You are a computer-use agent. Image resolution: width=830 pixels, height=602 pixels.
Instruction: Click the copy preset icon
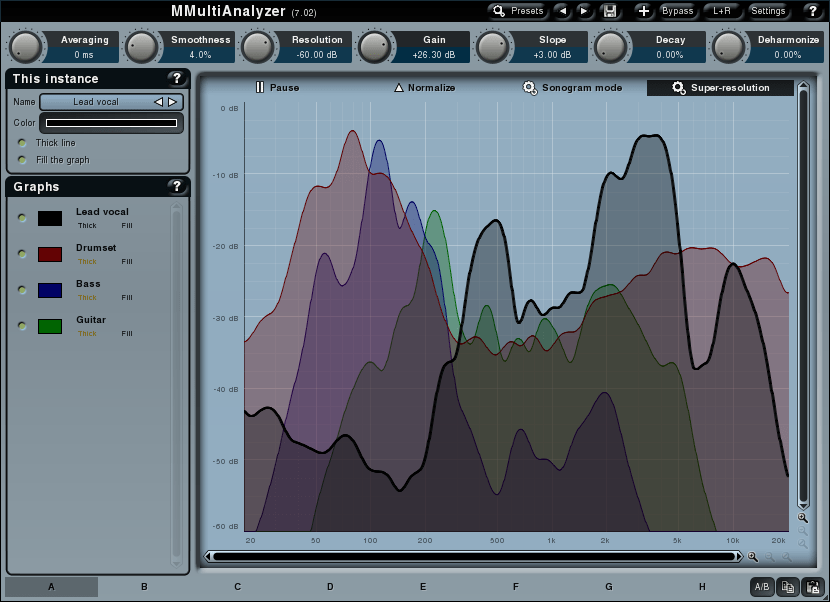point(788,587)
